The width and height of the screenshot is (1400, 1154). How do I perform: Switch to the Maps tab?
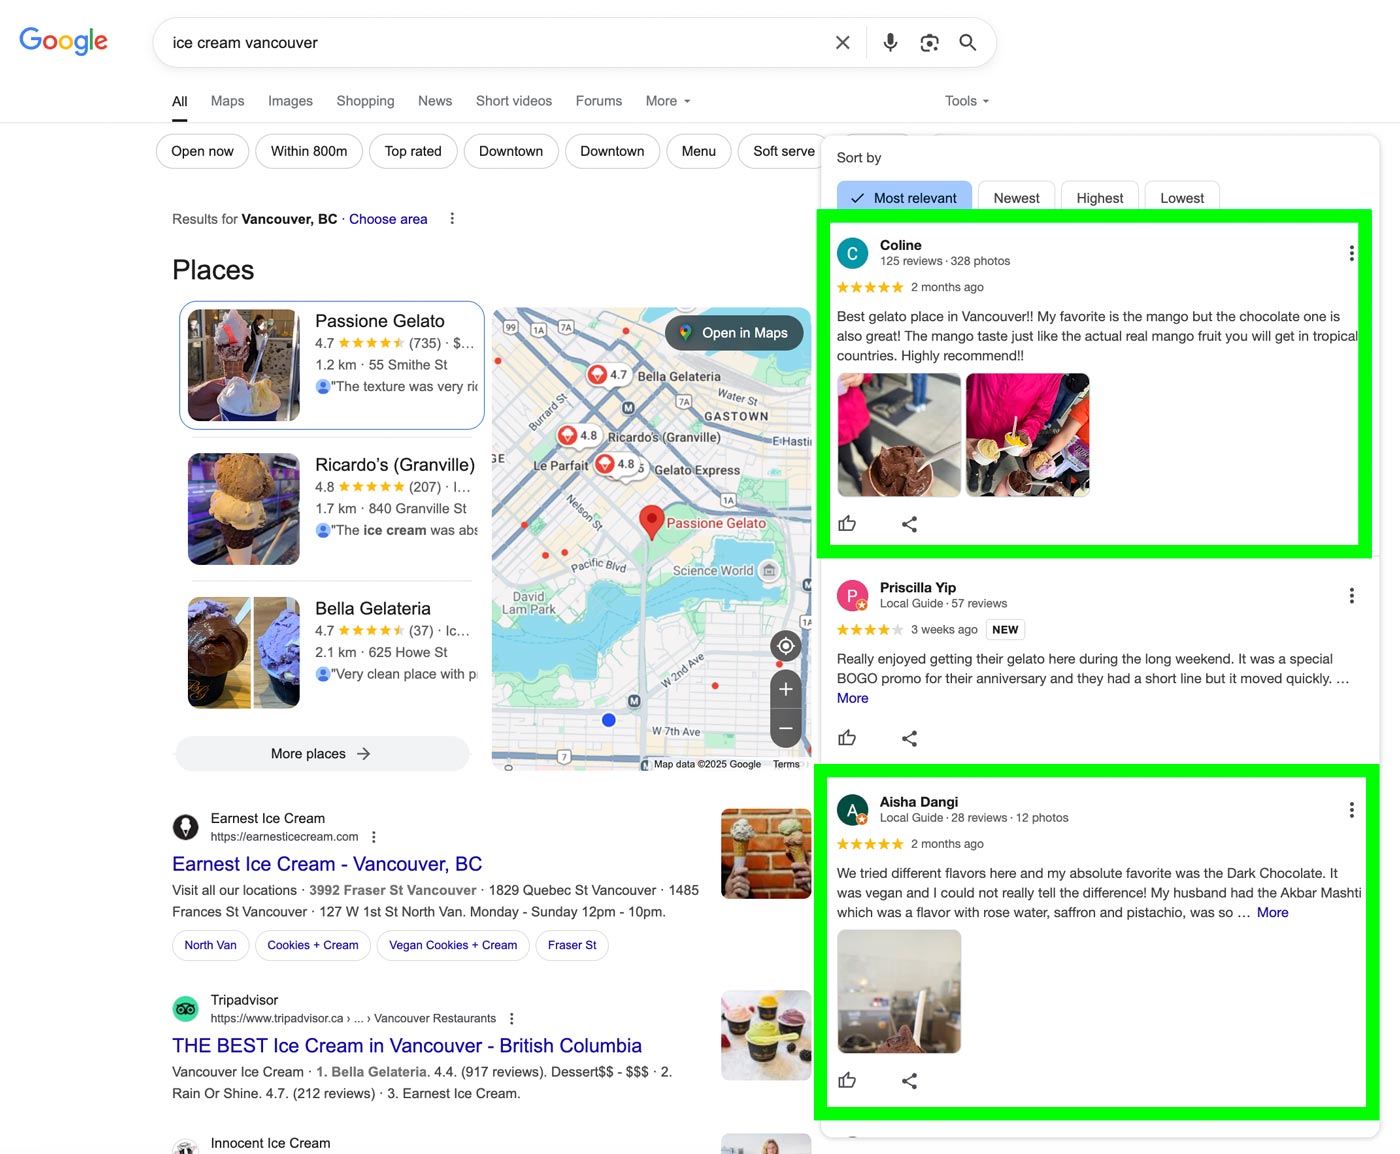click(228, 101)
